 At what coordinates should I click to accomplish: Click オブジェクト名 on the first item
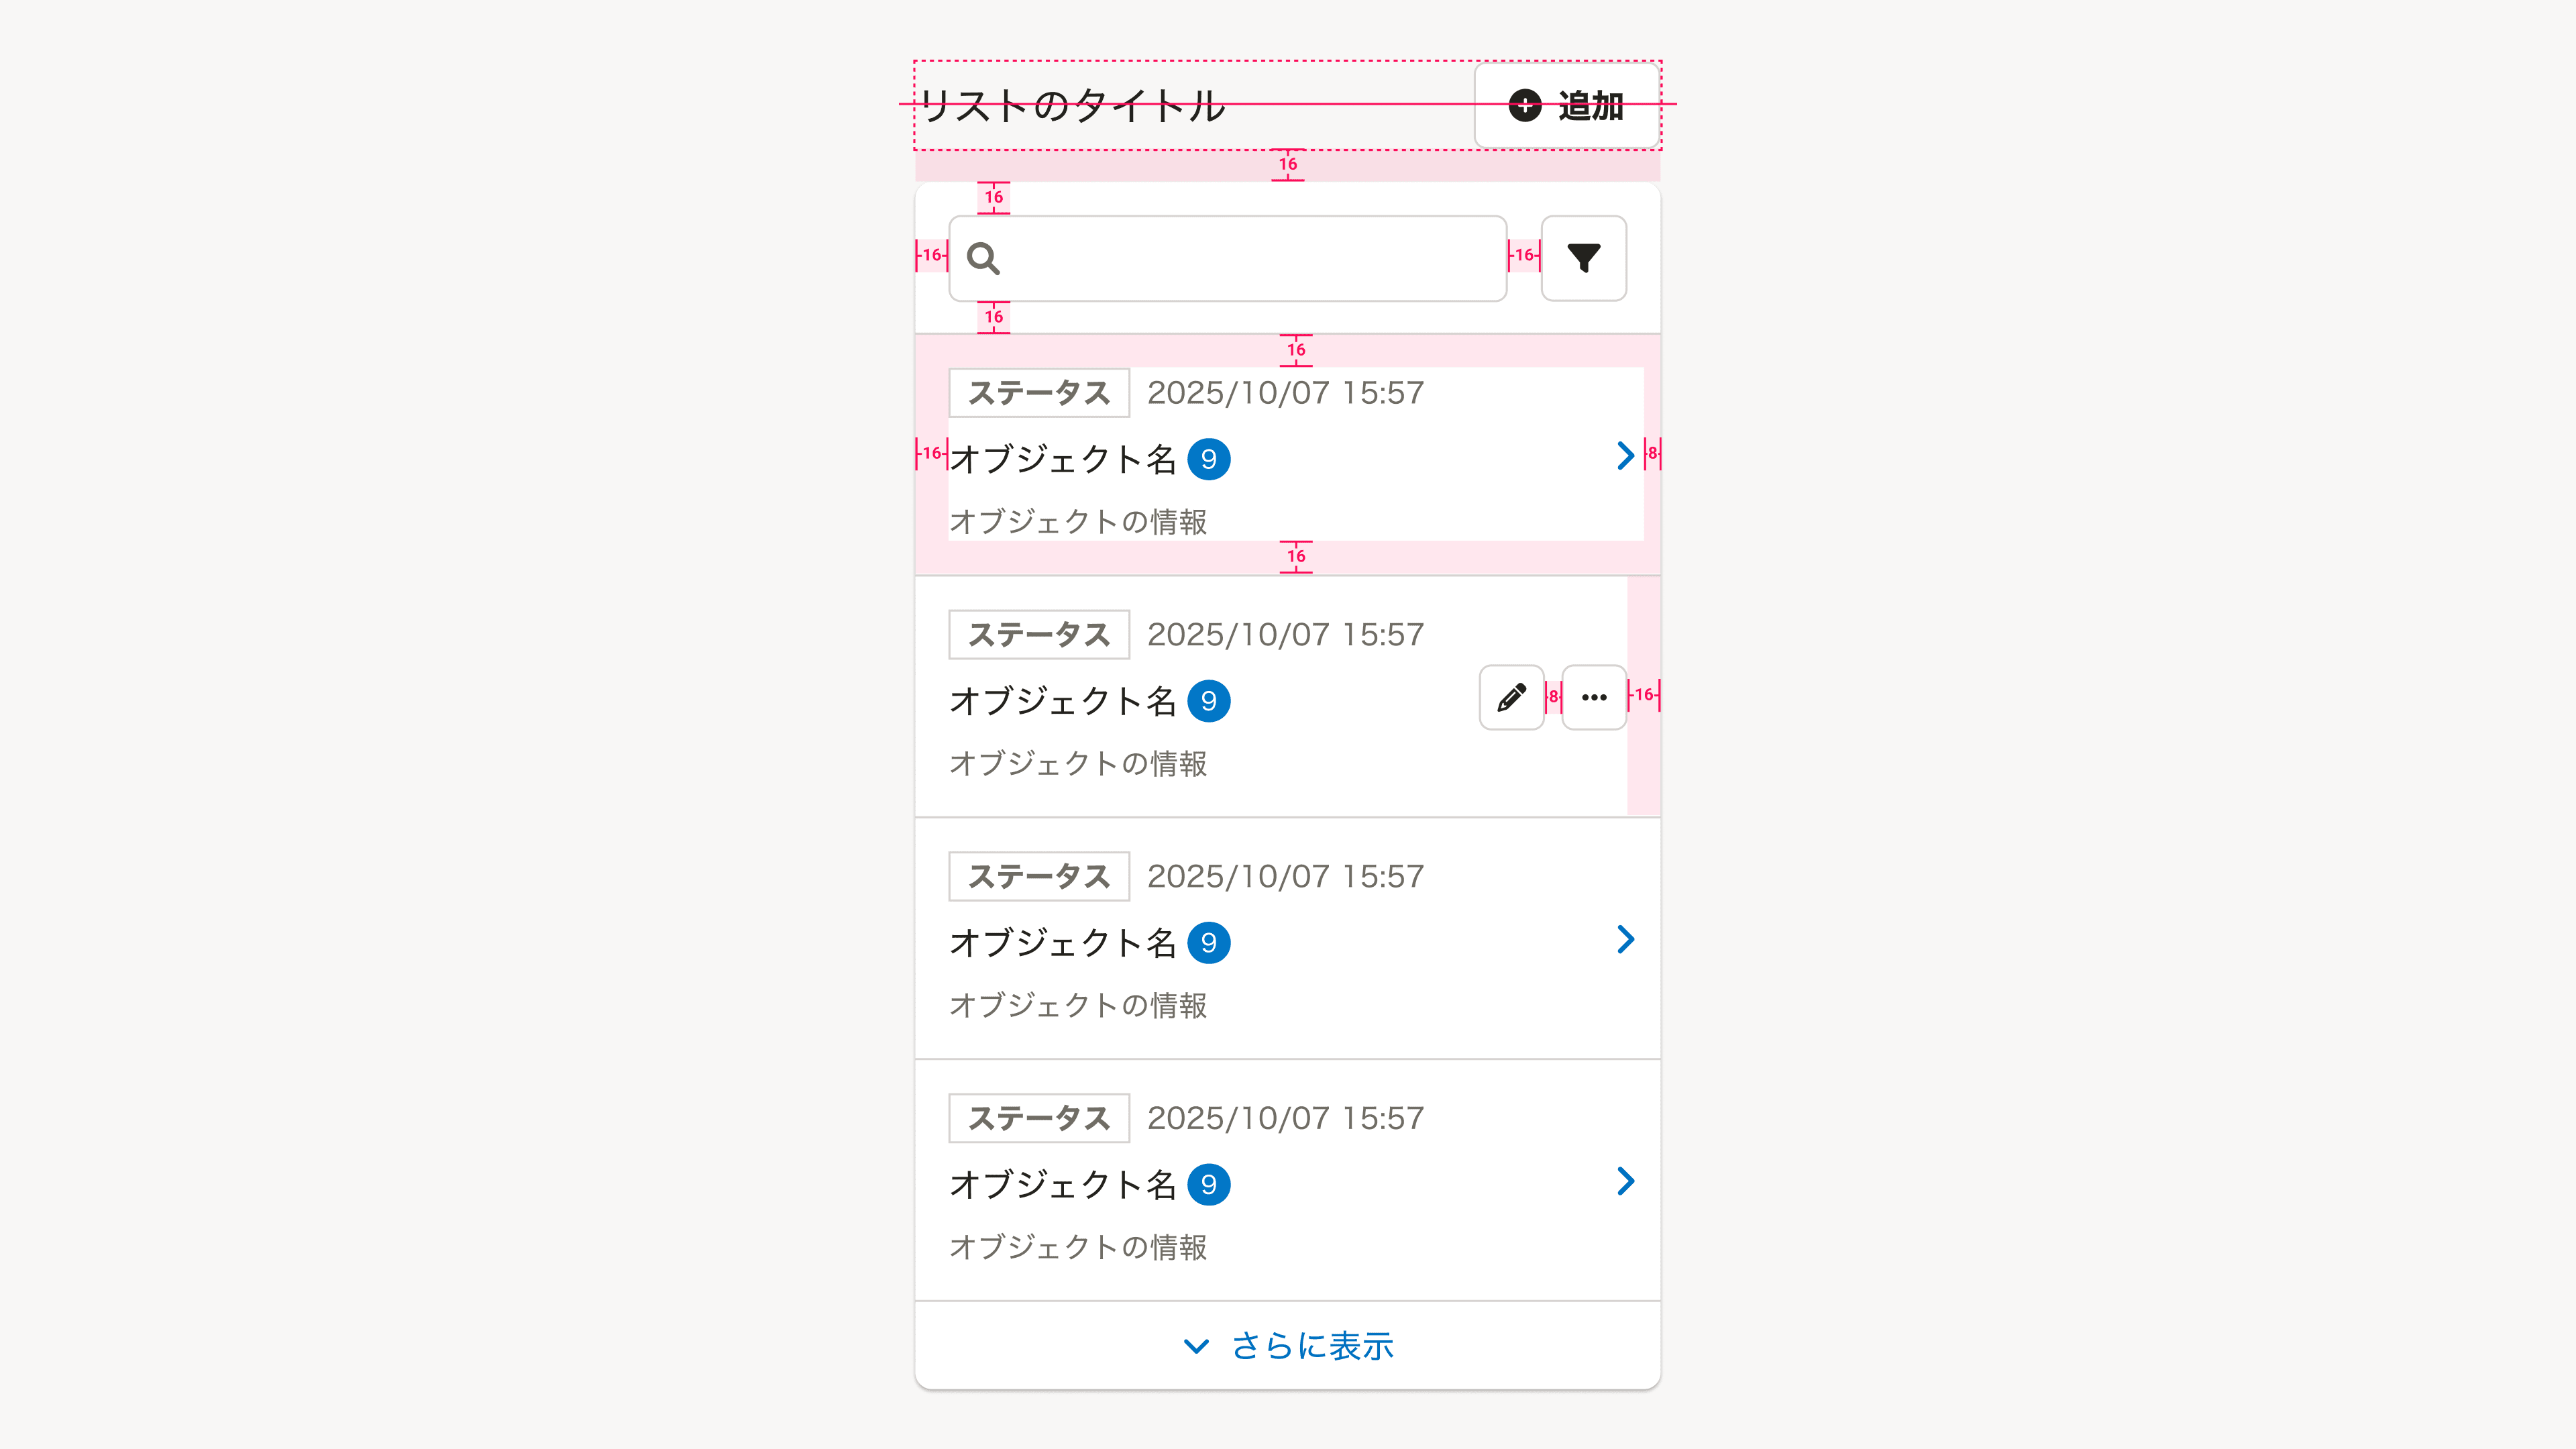(1063, 458)
